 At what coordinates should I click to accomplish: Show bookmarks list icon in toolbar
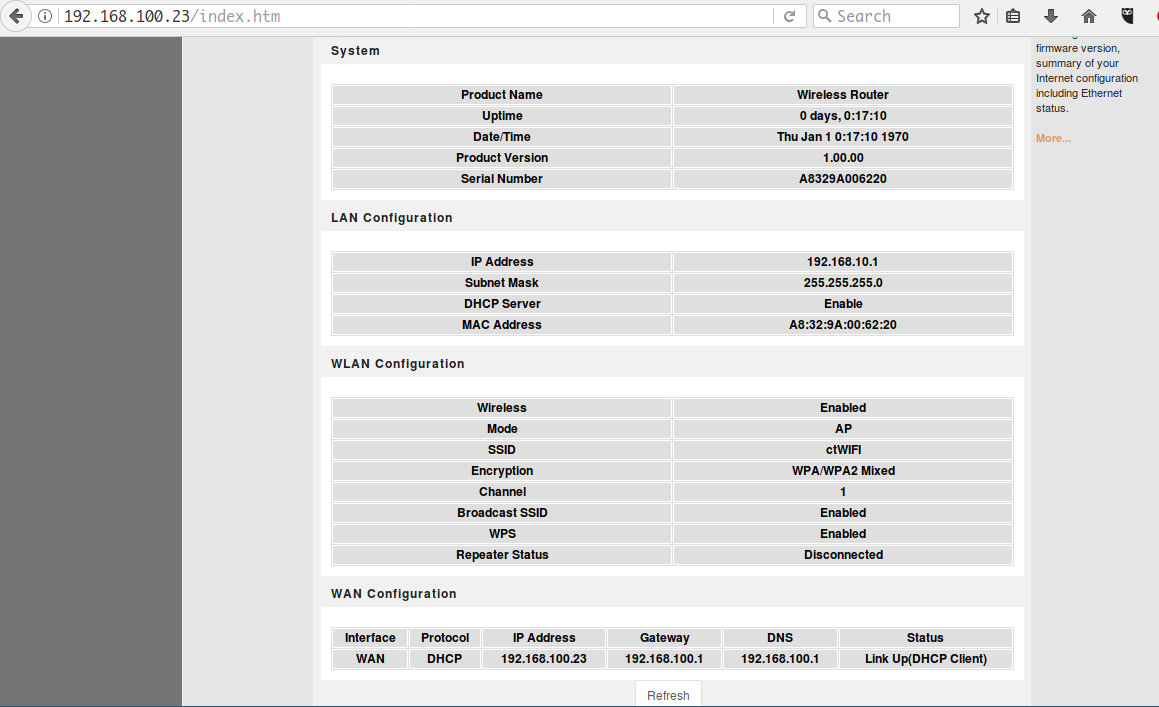tap(1013, 16)
